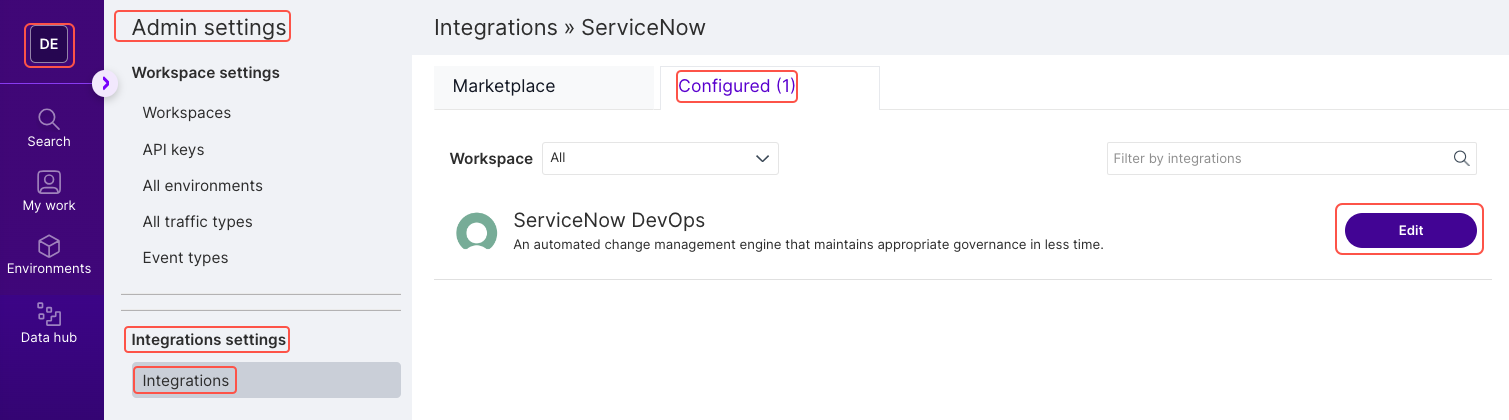Click the Workspace settings section heading
The height and width of the screenshot is (420, 1509).
206,72
